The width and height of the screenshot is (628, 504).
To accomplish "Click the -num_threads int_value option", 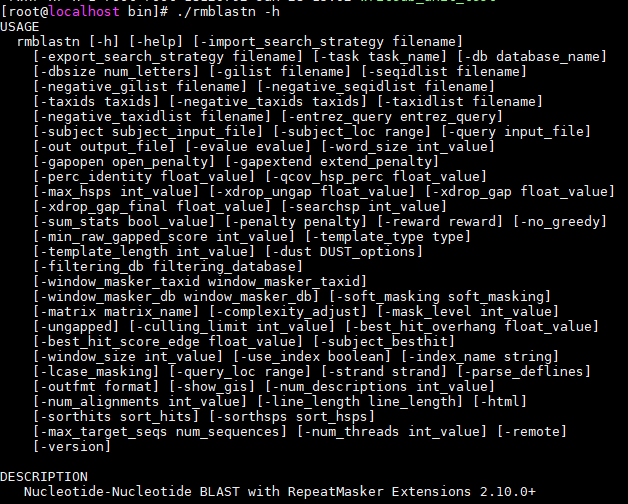I will 392,432.
